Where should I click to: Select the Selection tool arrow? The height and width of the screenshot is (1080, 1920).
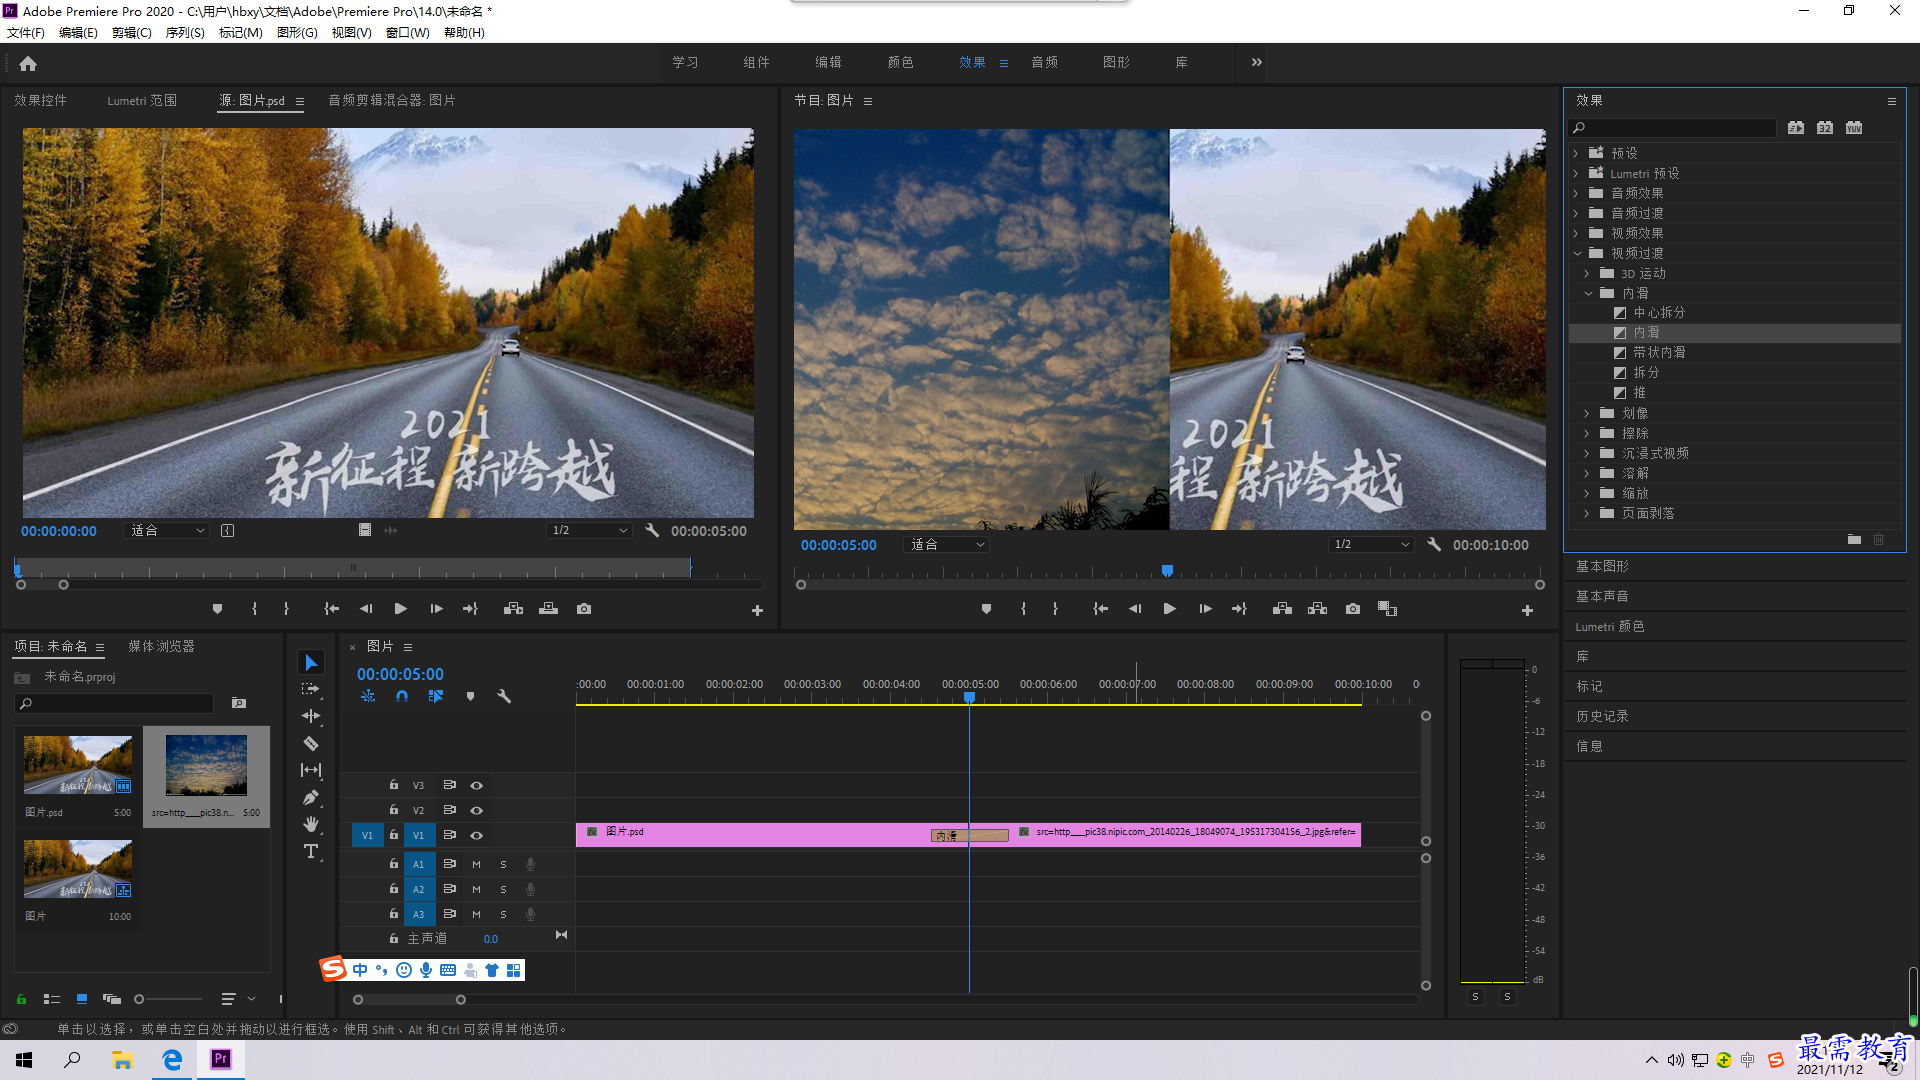[311, 663]
